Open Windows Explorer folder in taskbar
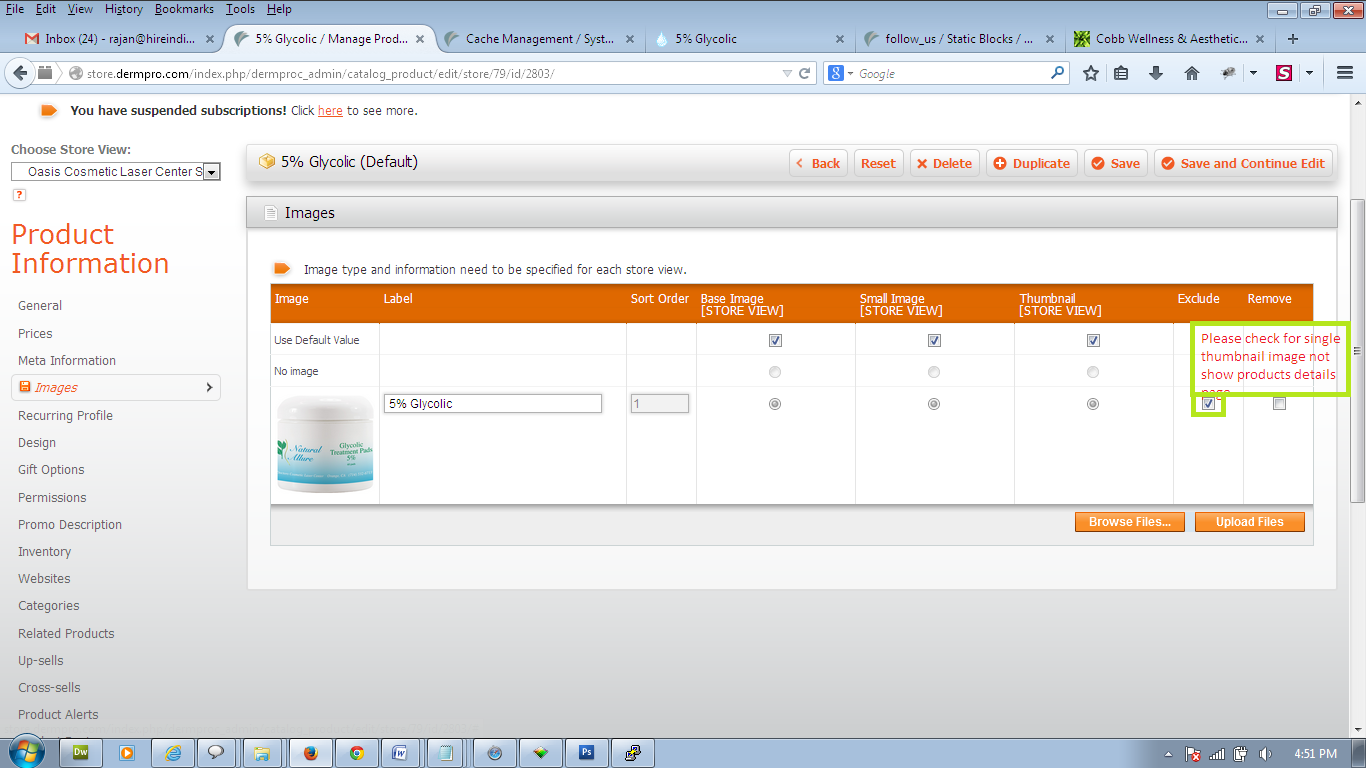This screenshot has width=1366, height=768. point(261,753)
